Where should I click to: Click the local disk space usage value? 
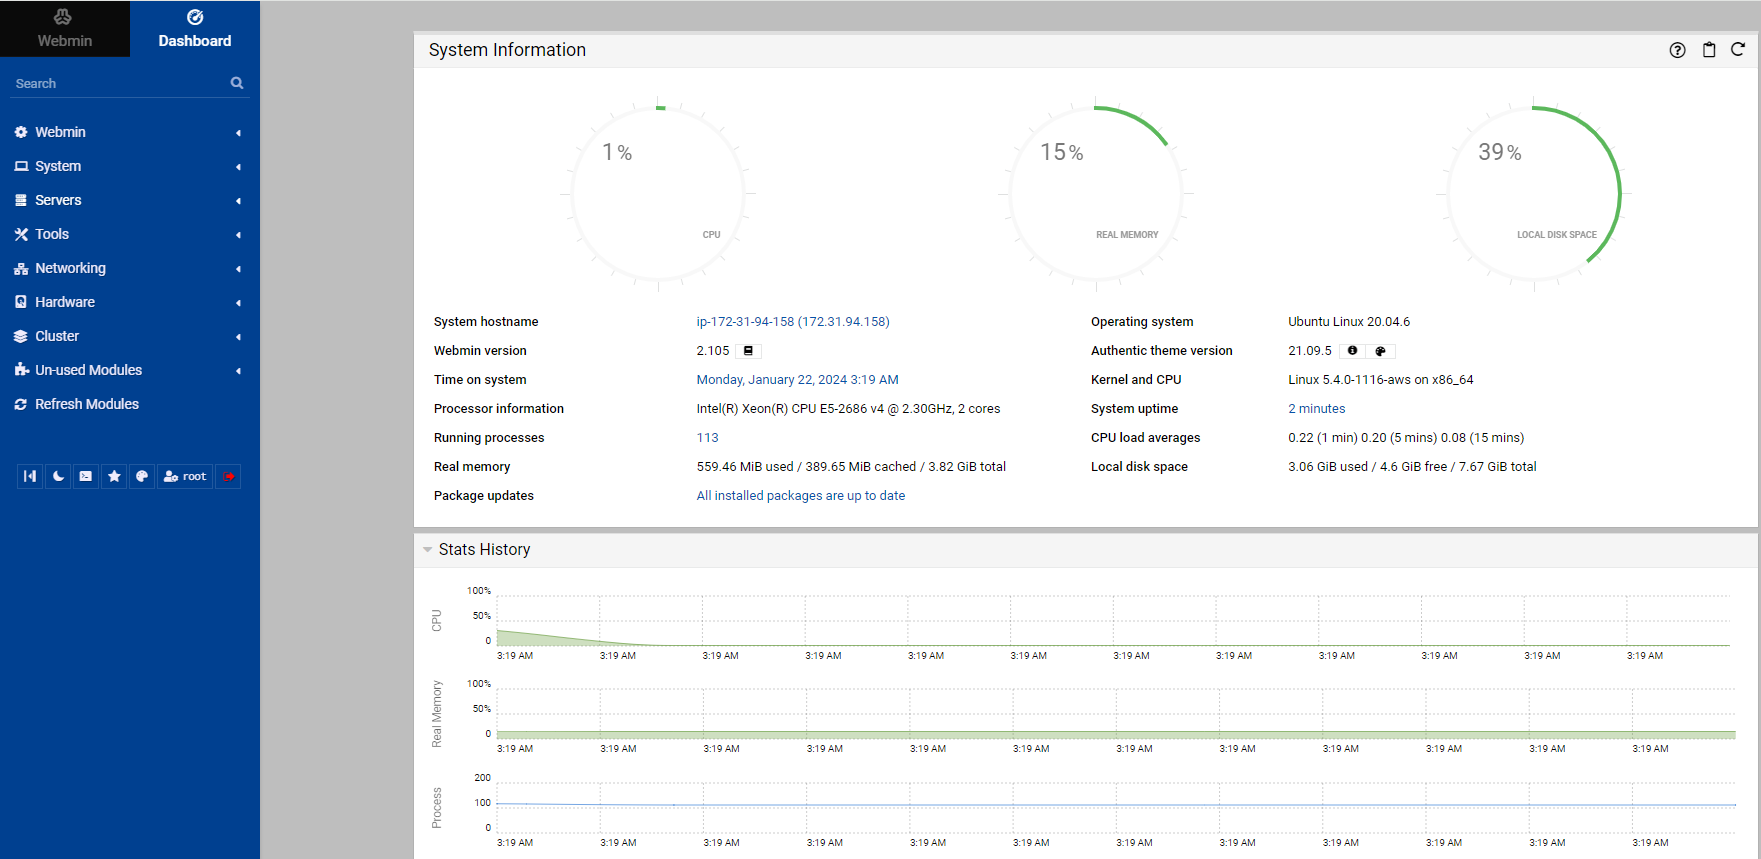pos(1412,467)
